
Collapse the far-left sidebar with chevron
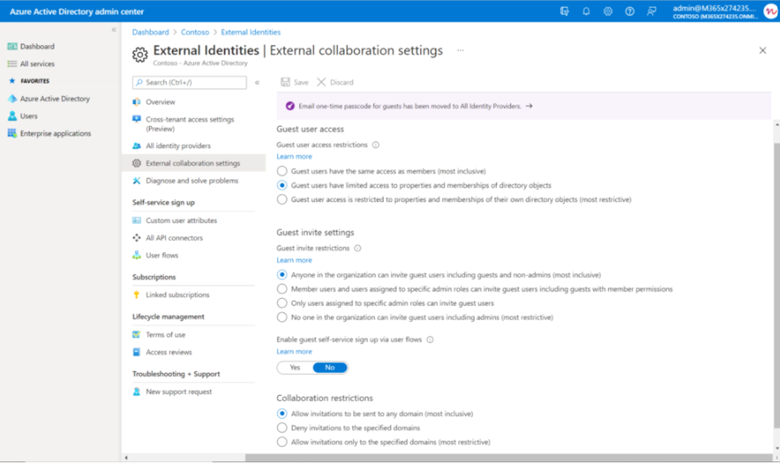[114, 30]
